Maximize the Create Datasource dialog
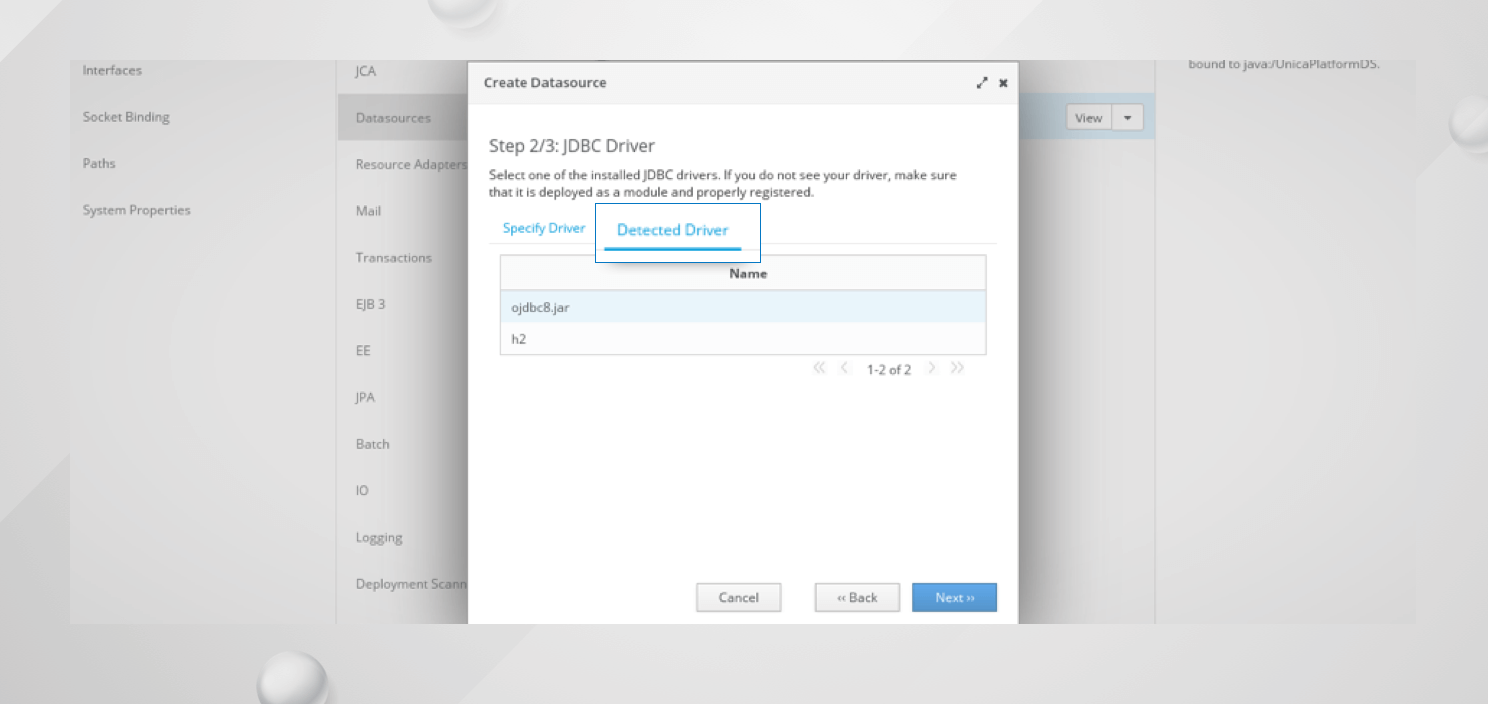This screenshot has height=704, width=1488. (982, 83)
